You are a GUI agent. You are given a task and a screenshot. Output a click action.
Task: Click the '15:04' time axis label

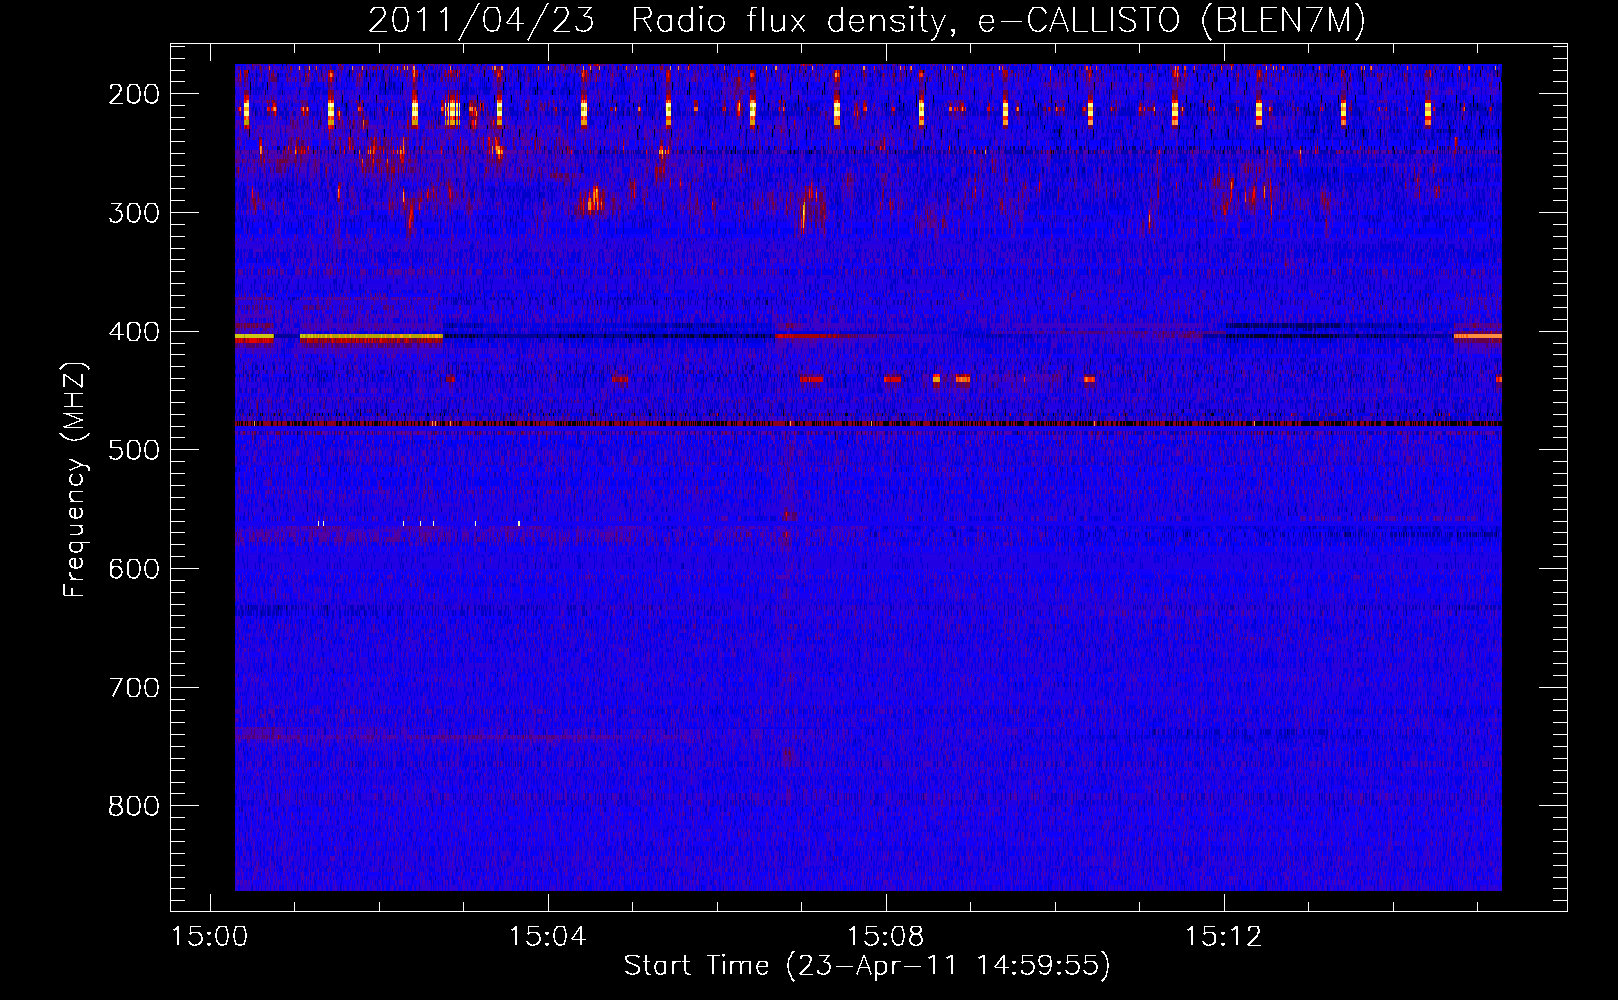547,937
